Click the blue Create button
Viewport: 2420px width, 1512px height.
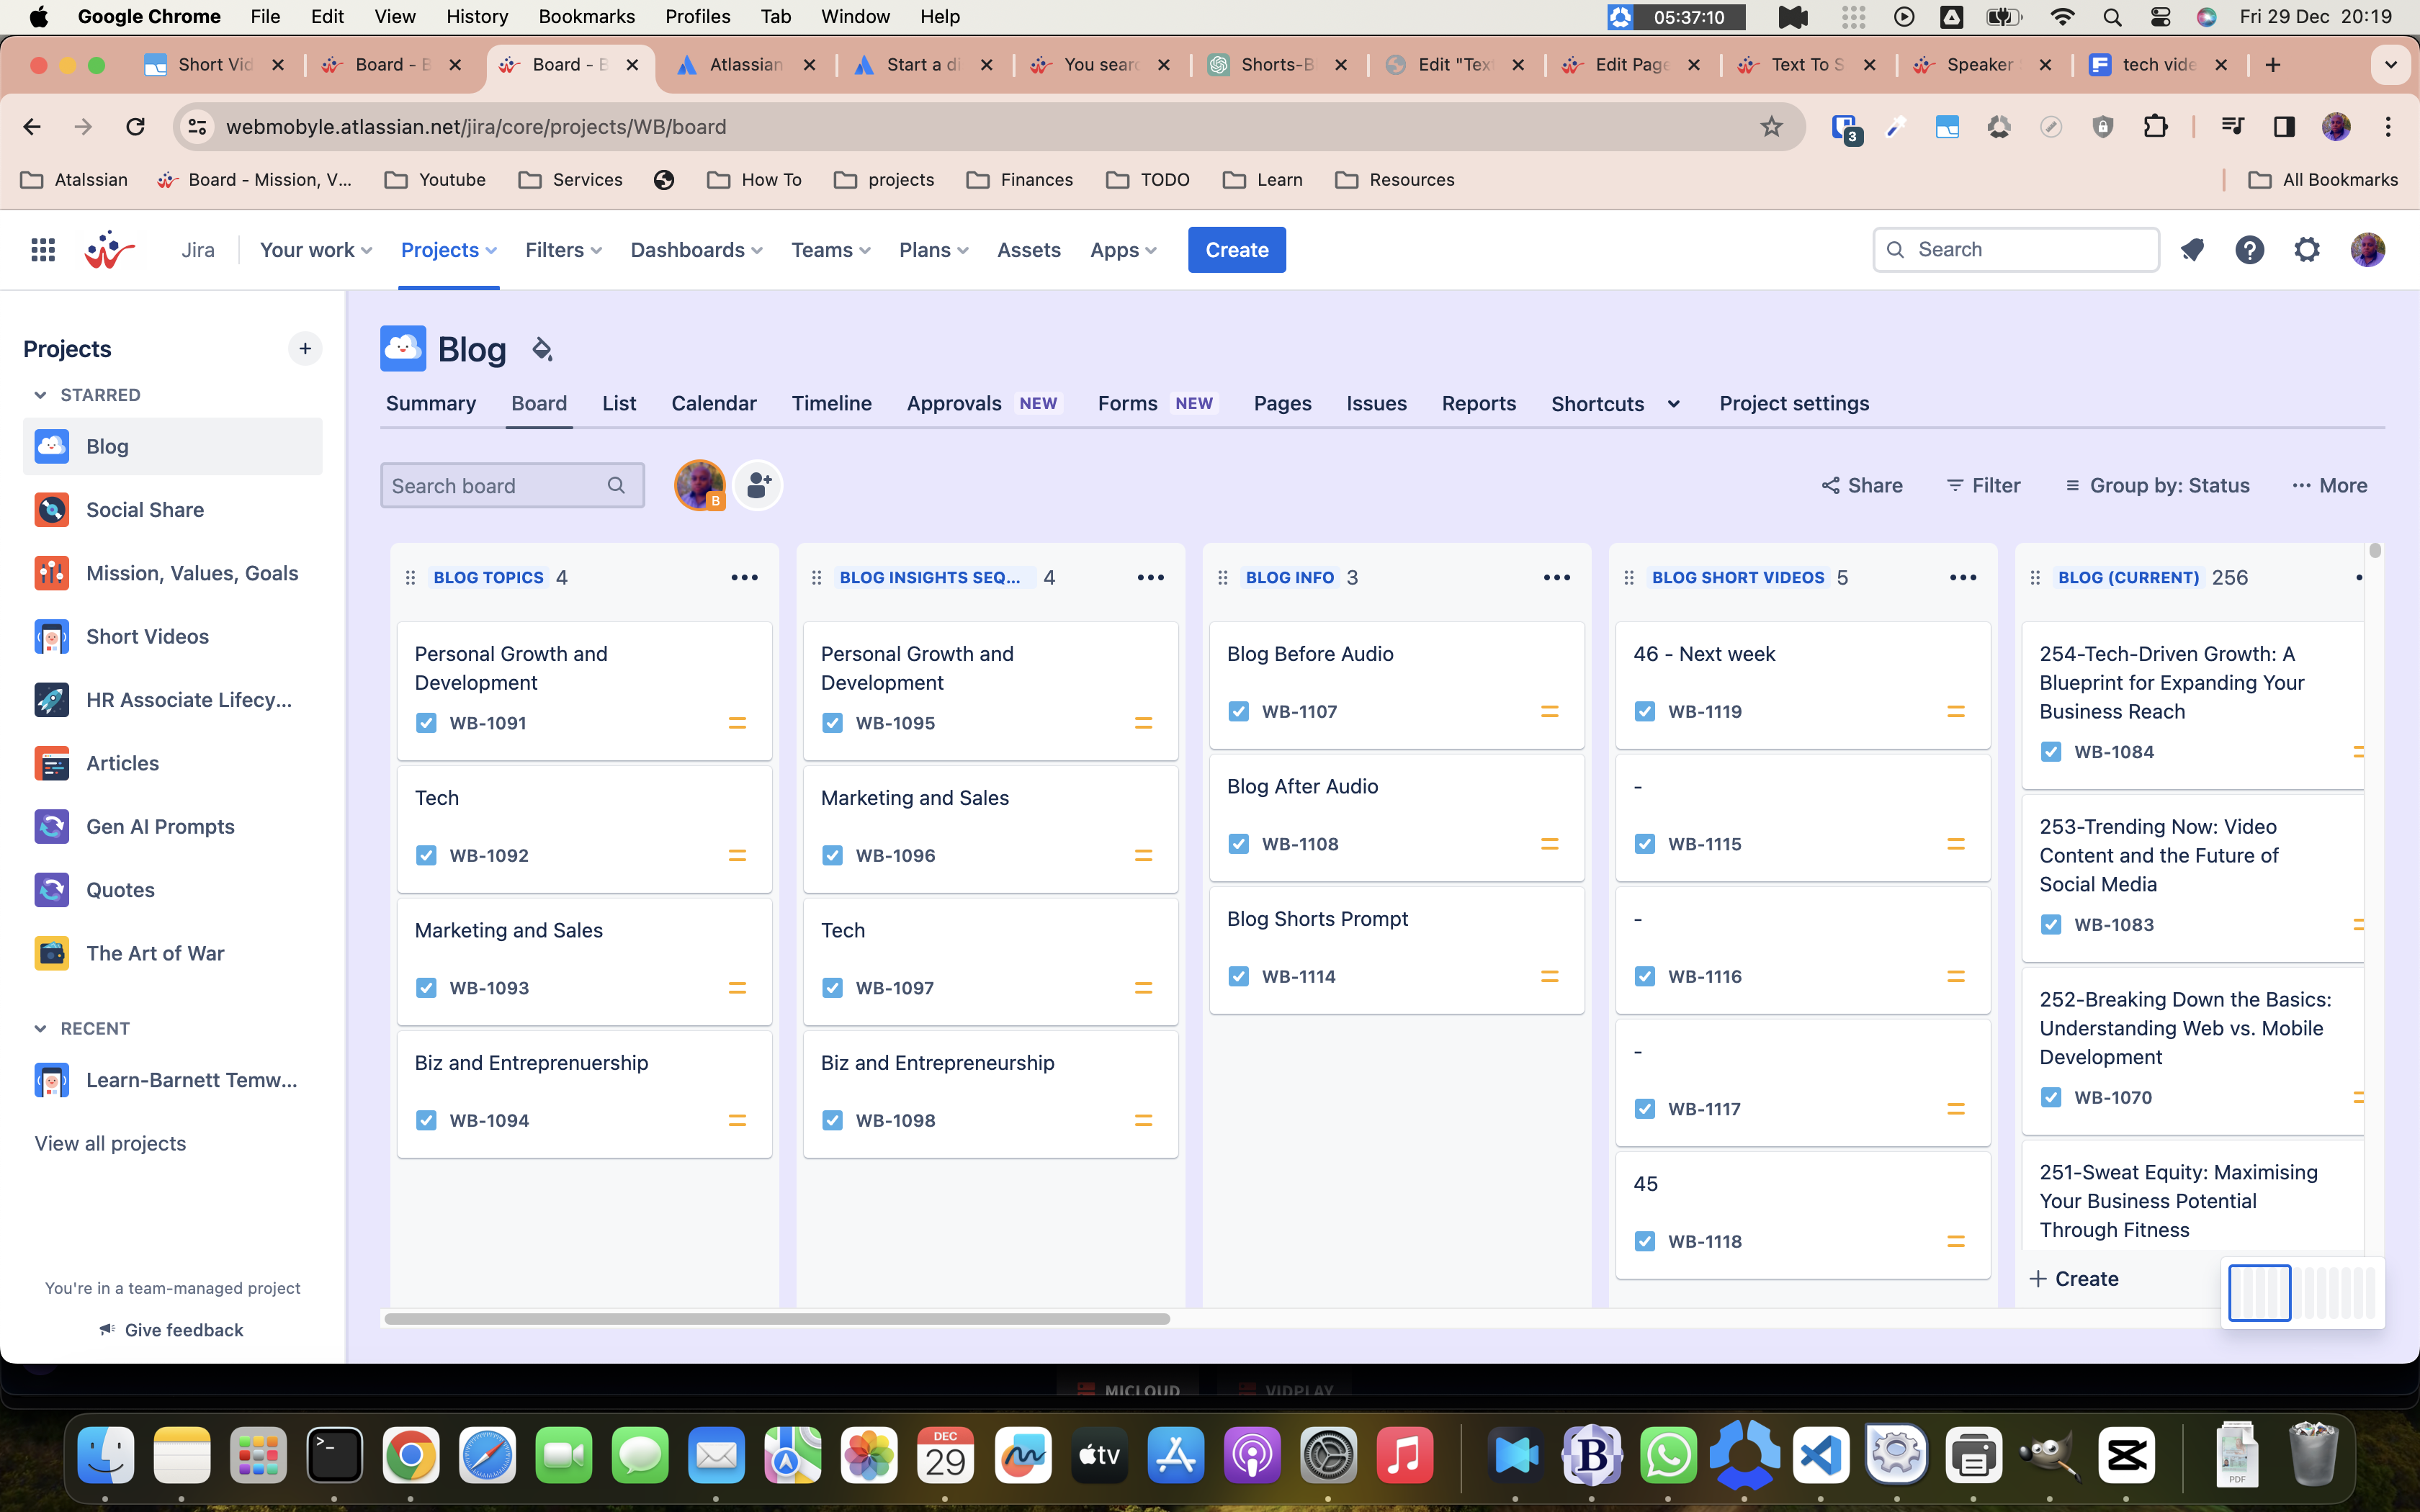click(x=1237, y=250)
